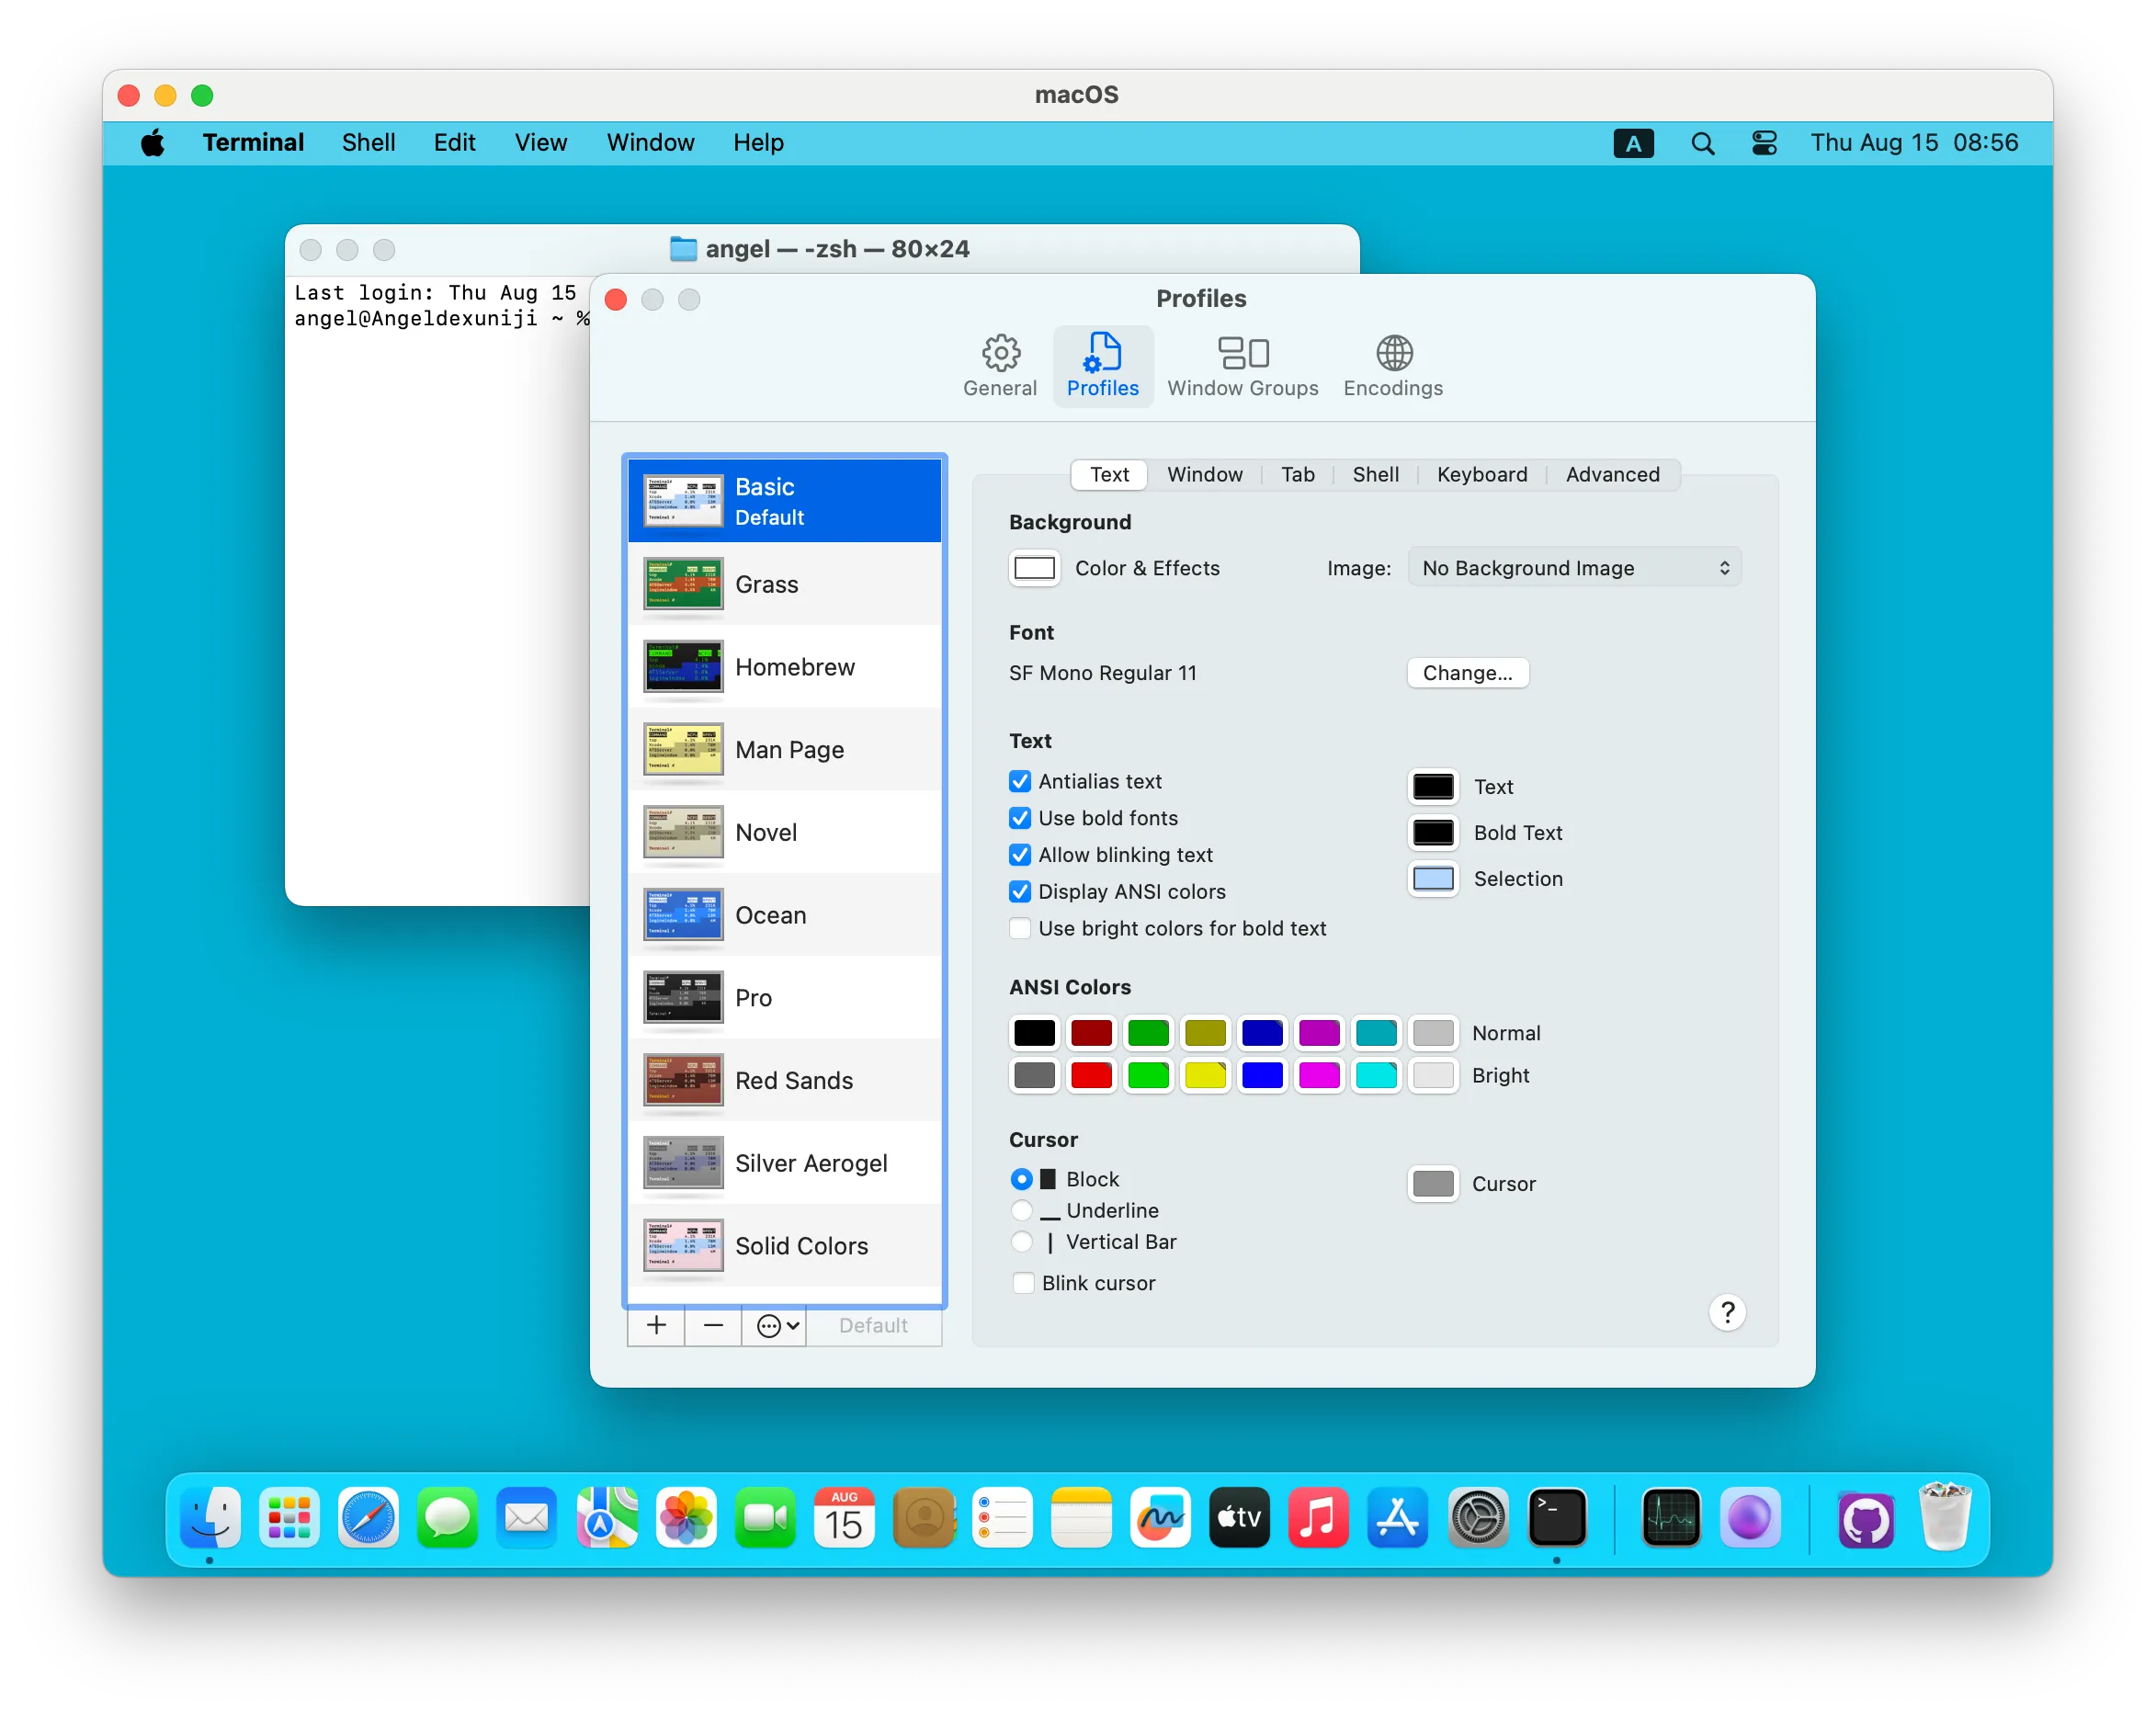Screen dimensions: 2156x1713
Task: Switch to the Keyboard tab
Action: click(1481, 474)
